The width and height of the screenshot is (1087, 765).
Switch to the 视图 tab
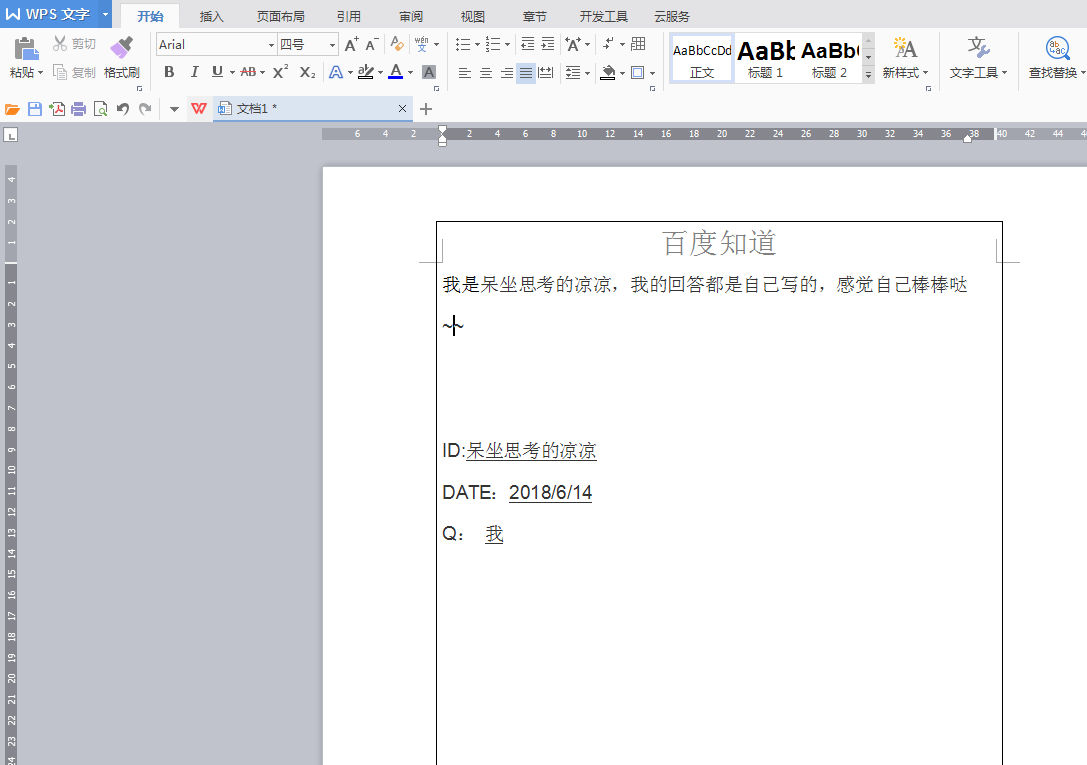[473, 16]
